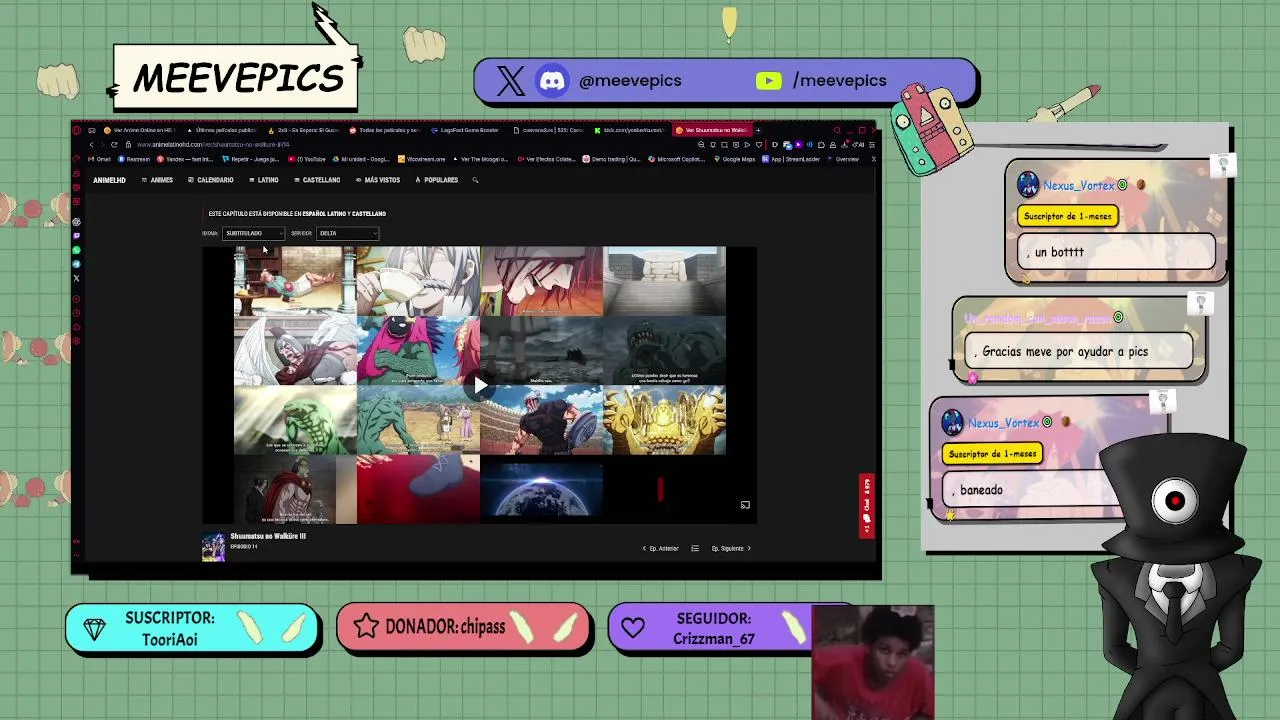Open the Demo trading bookmark
This screenshot has height=720, width=1280.
[x=611, y=159]
